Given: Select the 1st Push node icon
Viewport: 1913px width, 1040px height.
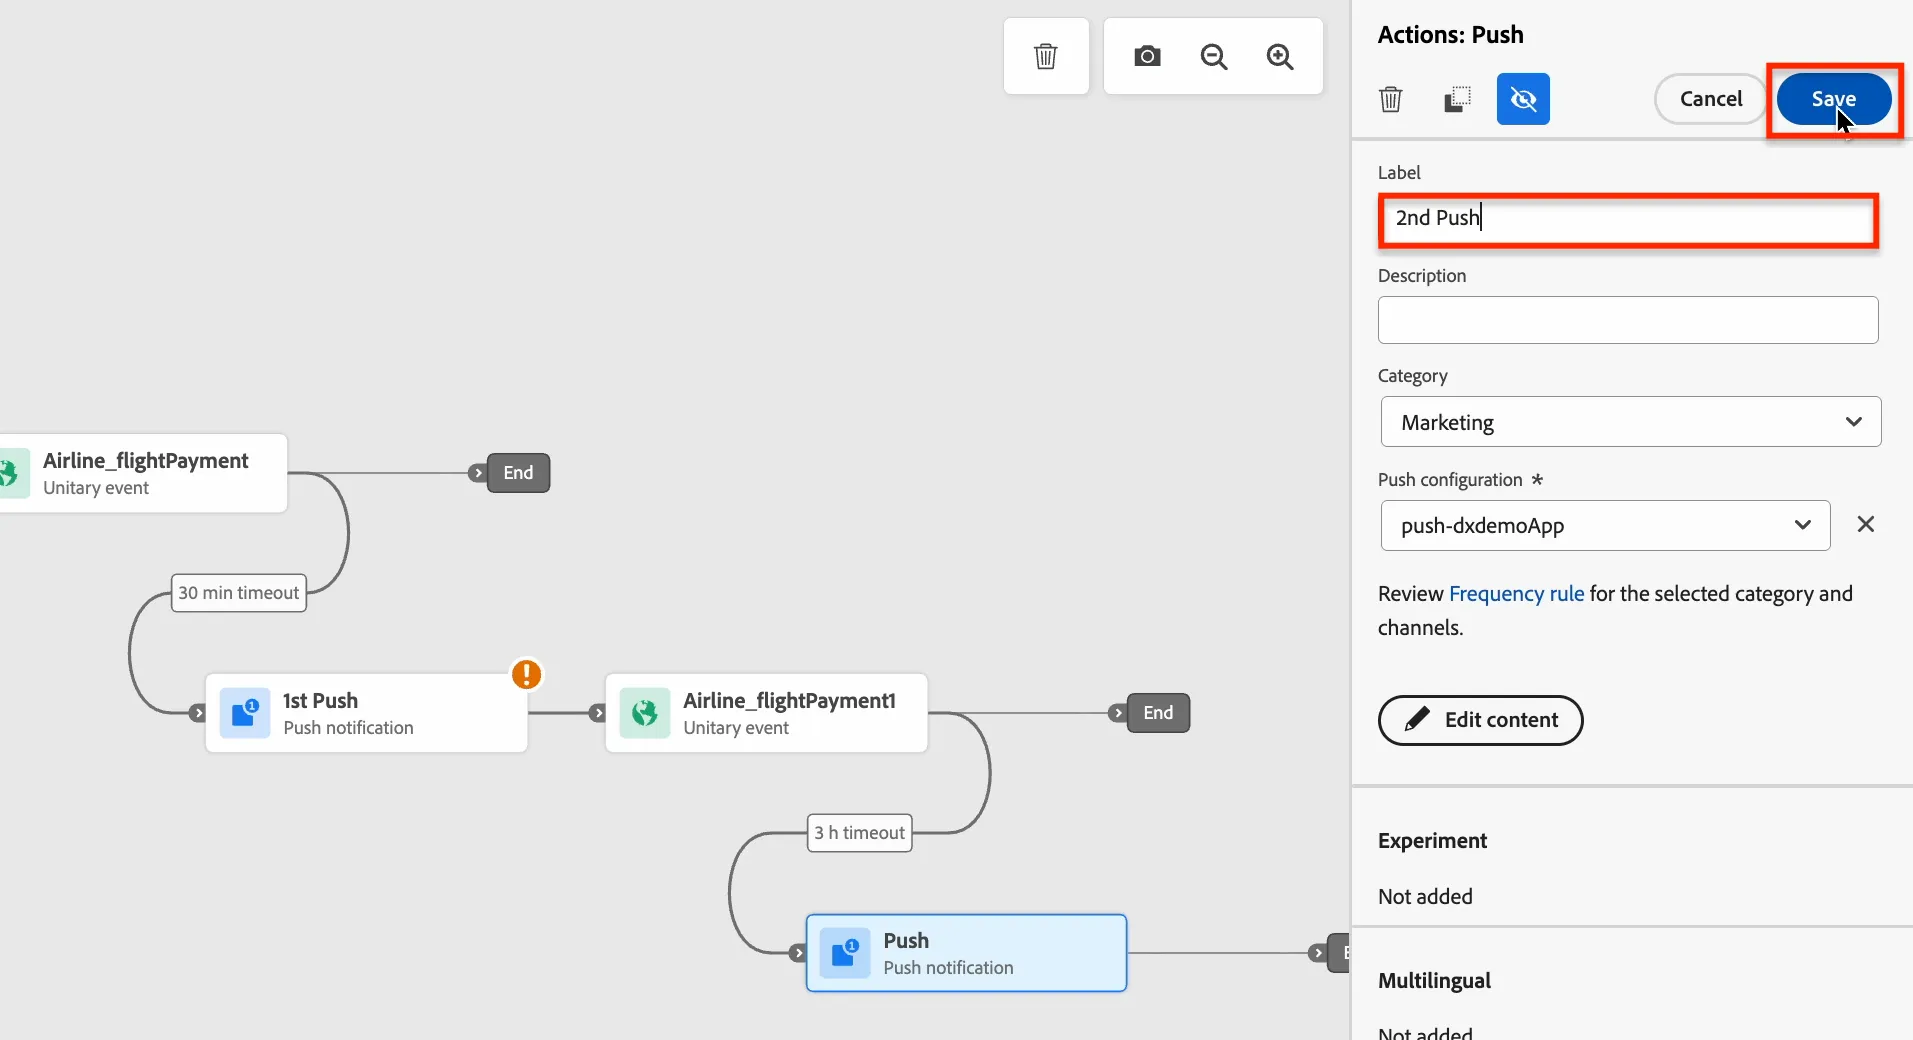Looking at the screenshot, I should (245, 713).
